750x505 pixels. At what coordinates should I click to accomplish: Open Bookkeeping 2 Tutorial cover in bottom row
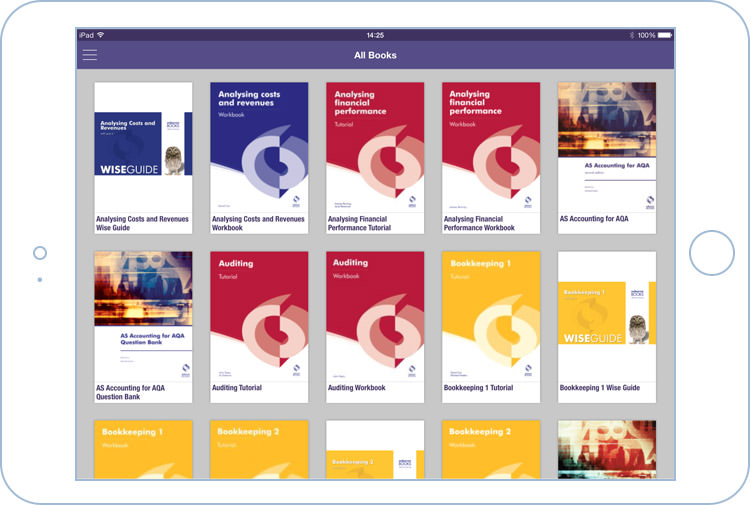click(259, 450)
